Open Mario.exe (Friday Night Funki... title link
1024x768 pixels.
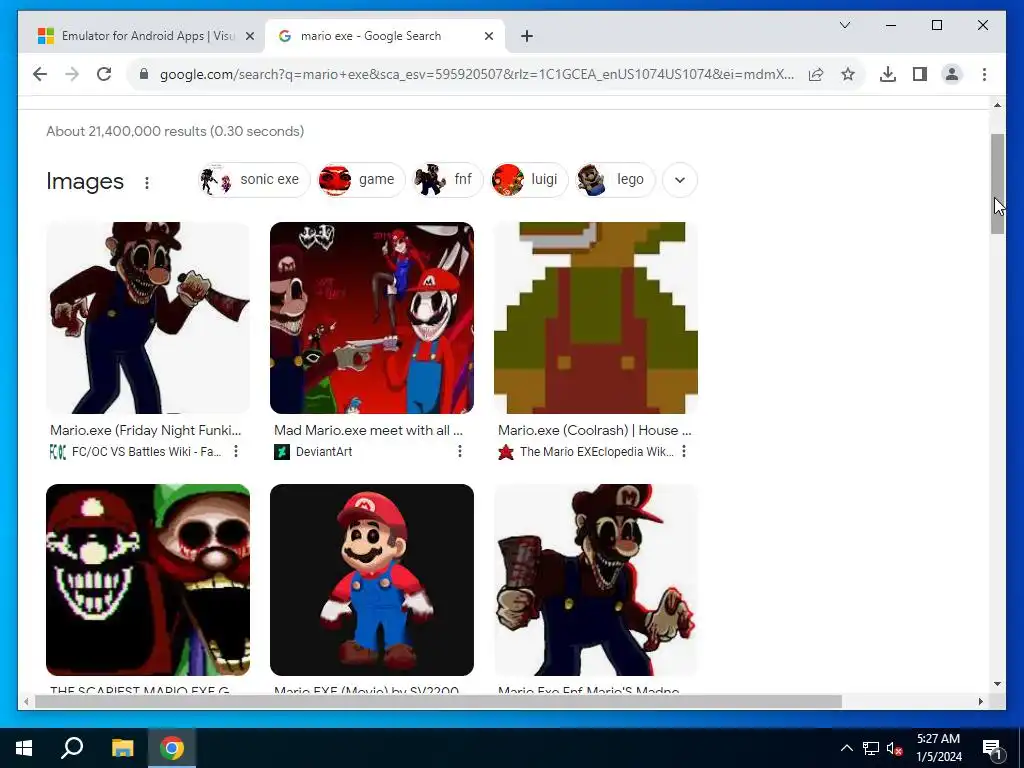click(146, 430)
